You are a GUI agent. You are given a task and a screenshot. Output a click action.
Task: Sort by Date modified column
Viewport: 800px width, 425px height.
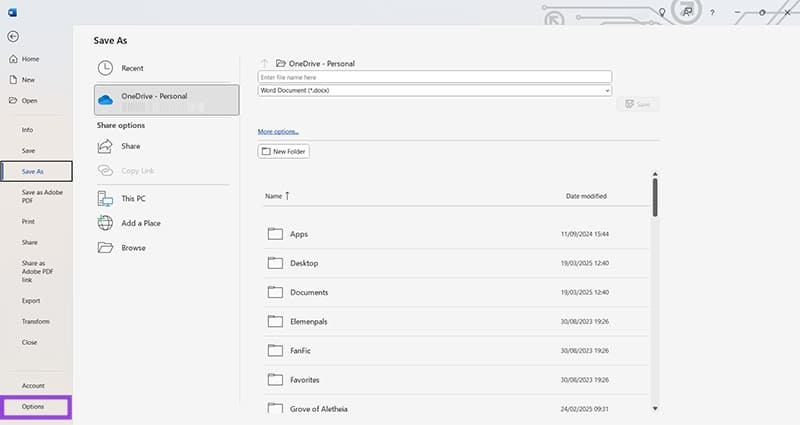586,196
